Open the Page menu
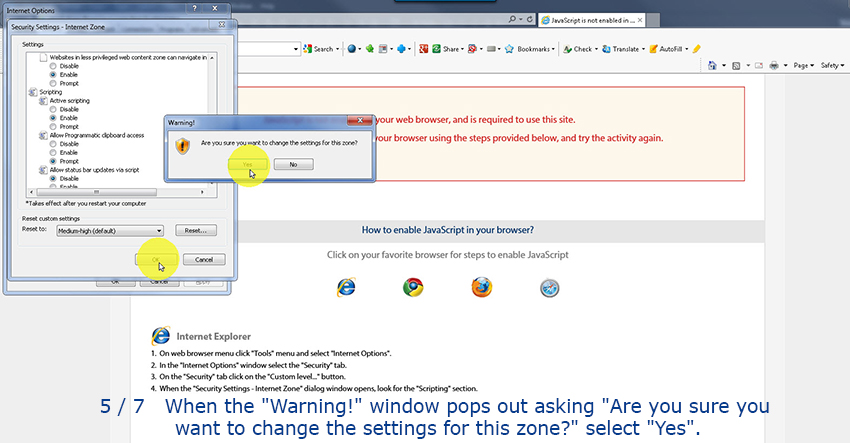 803,66
